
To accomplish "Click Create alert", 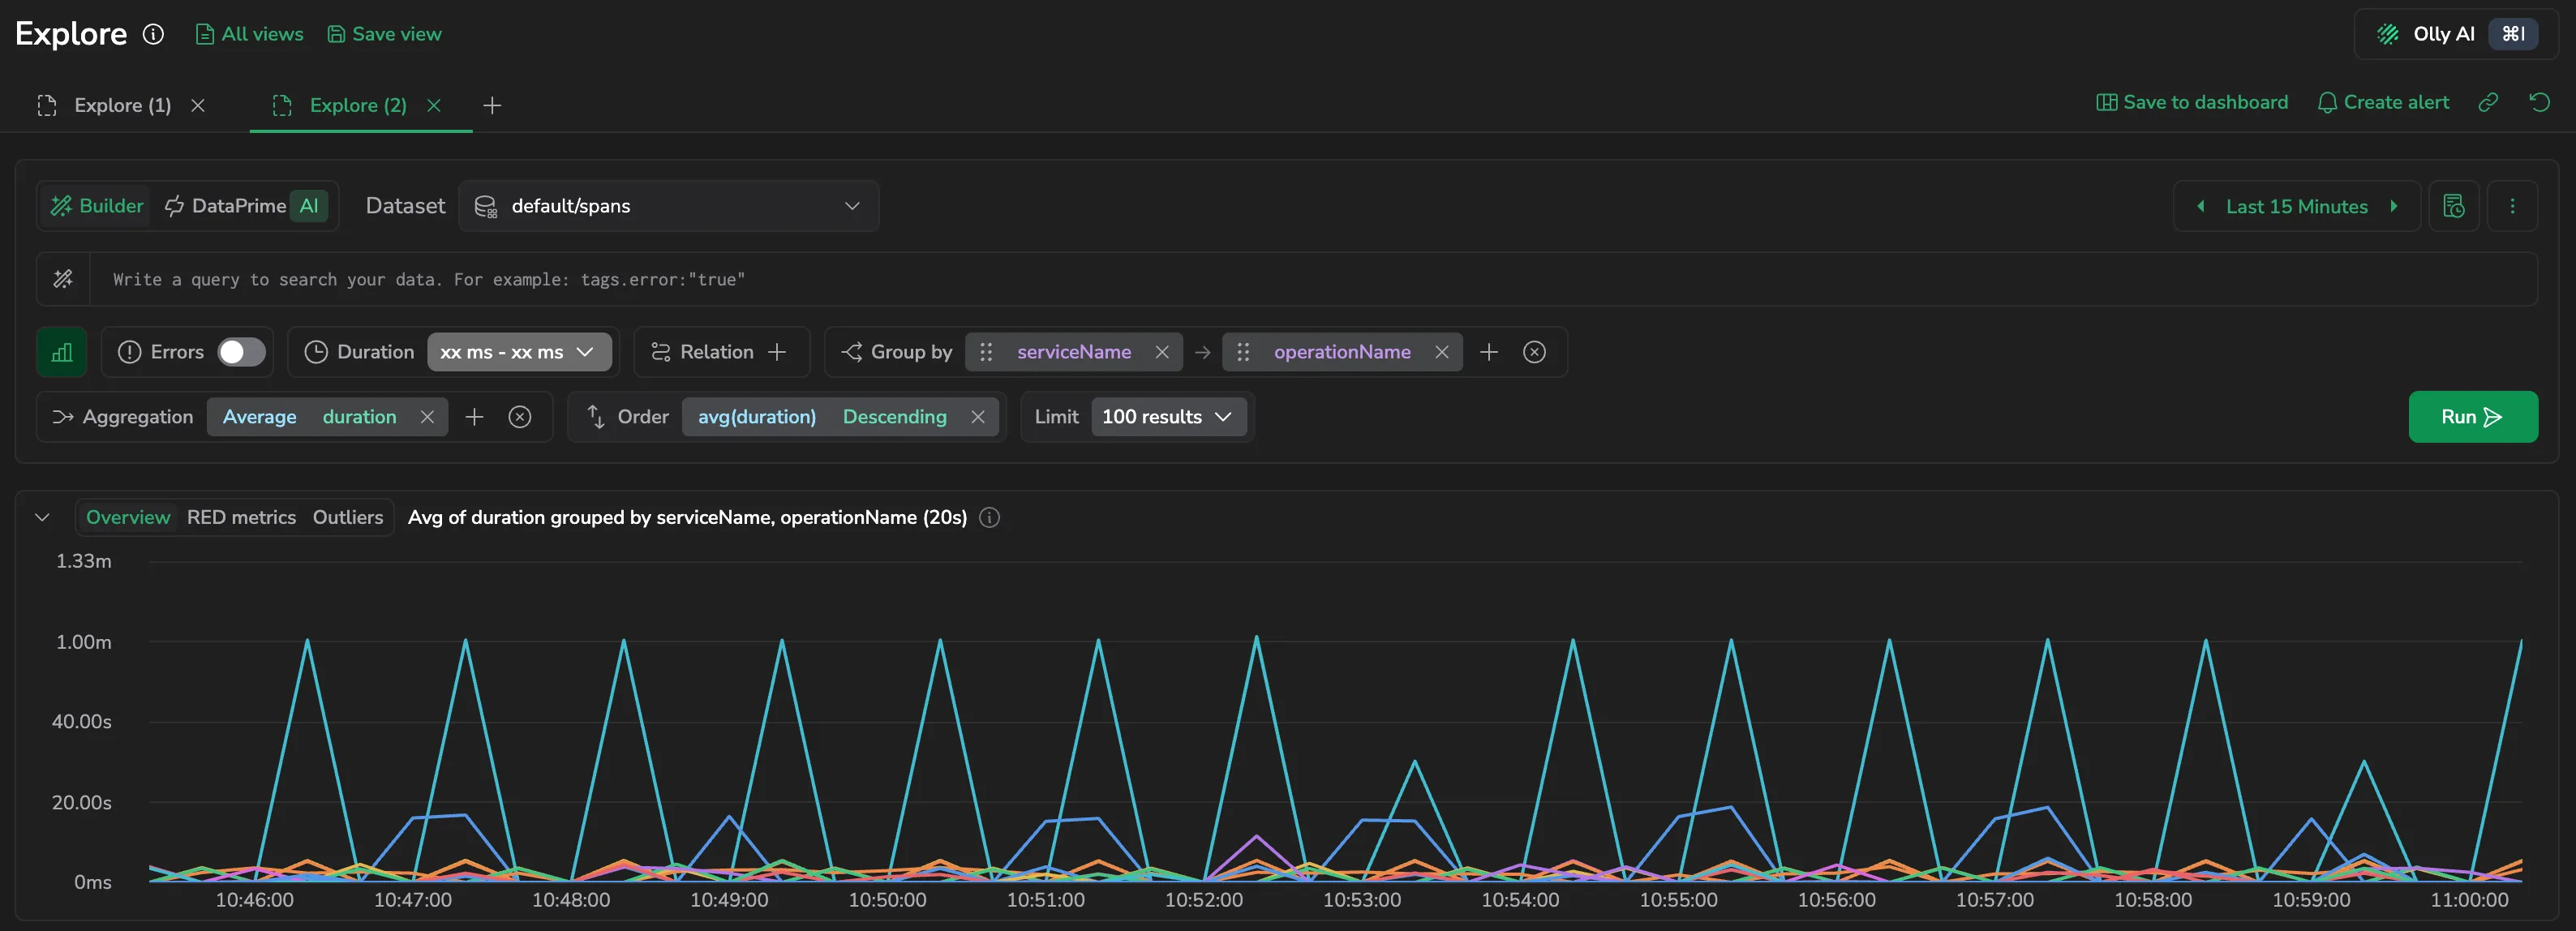I will pos(2384,102).
